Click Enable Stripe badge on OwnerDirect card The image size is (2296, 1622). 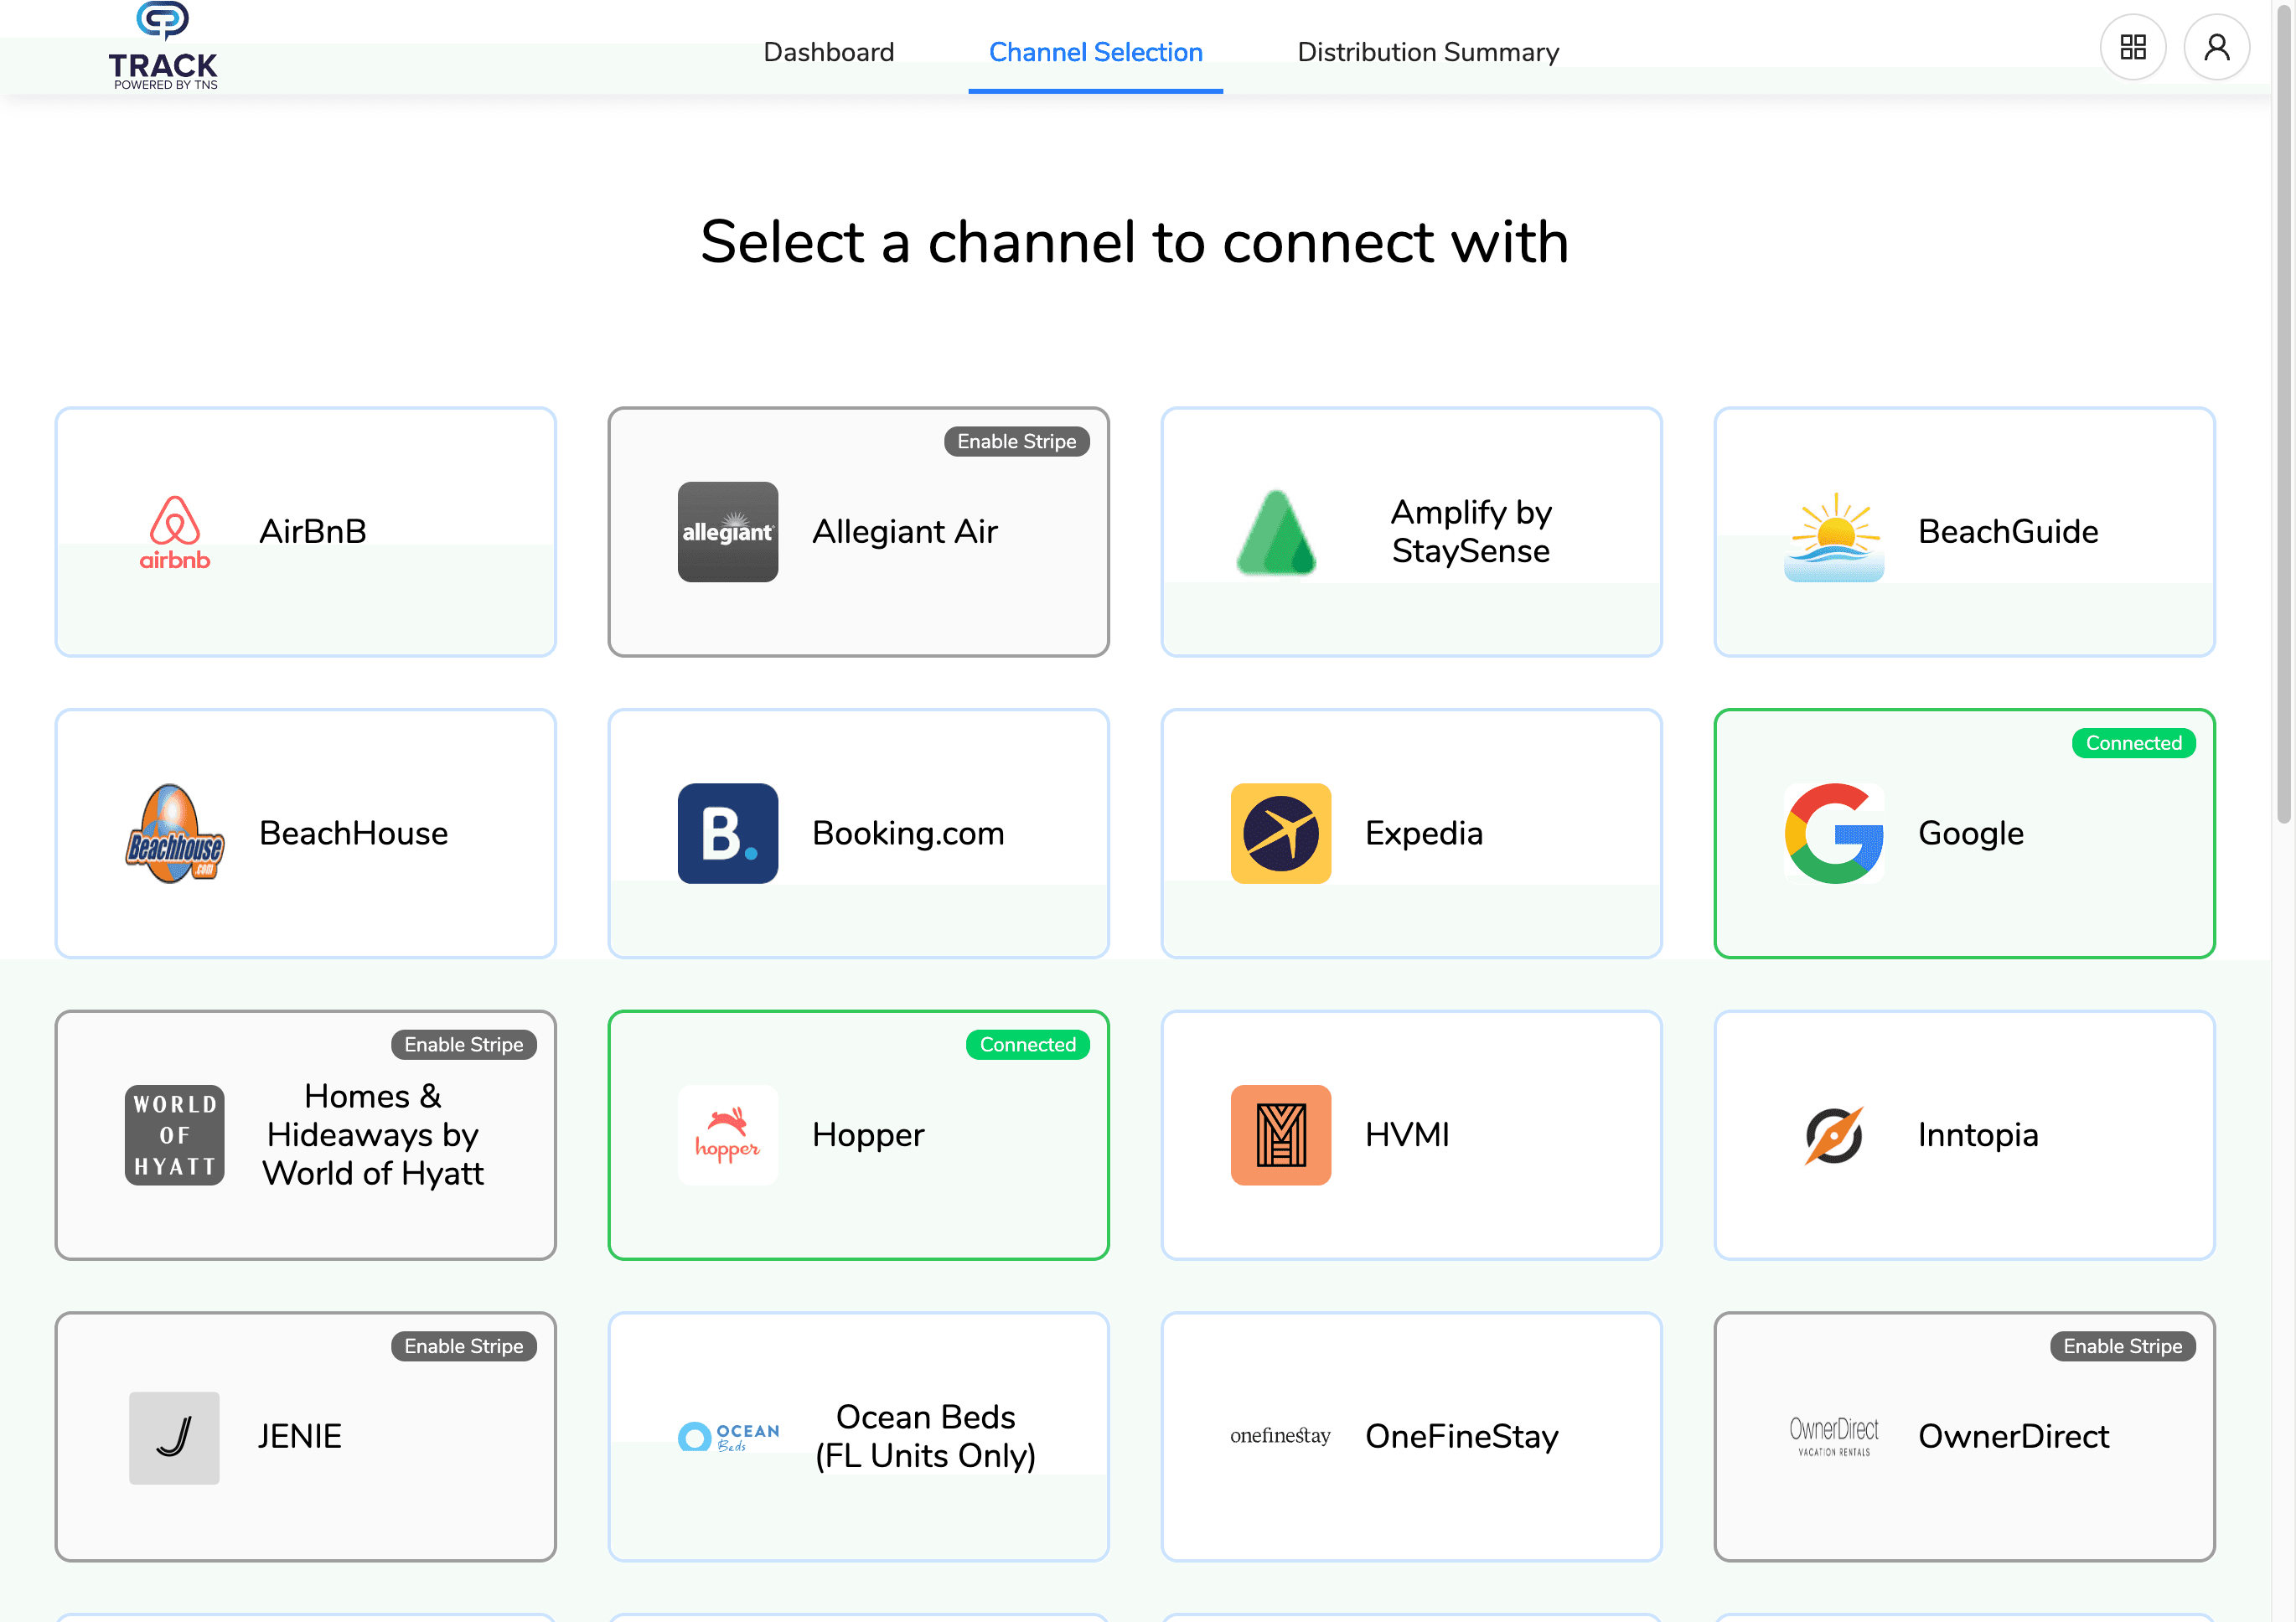tap(2123, 1347)
